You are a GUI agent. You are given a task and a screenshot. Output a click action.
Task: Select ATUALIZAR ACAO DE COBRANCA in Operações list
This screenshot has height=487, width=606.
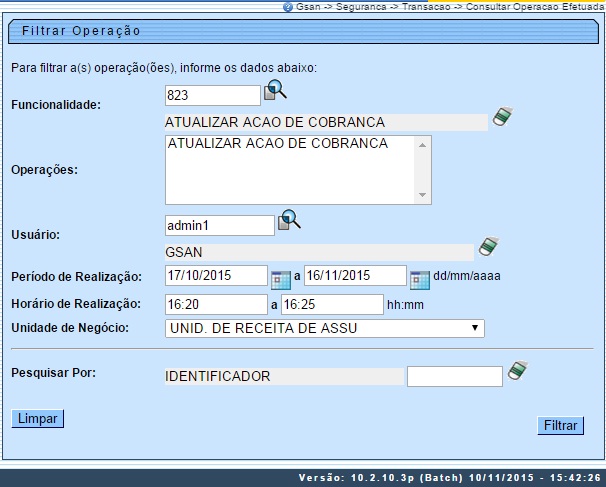(278, 144)
